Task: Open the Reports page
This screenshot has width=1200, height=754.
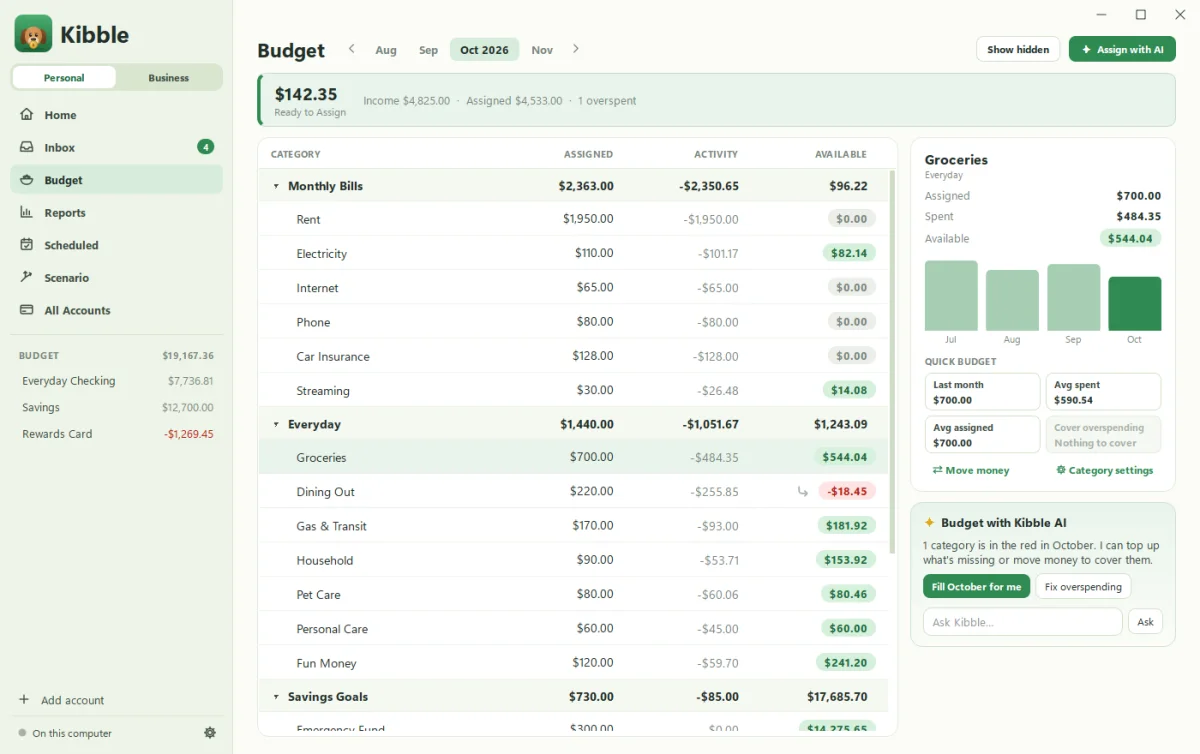Action: [x=117, y=212]
